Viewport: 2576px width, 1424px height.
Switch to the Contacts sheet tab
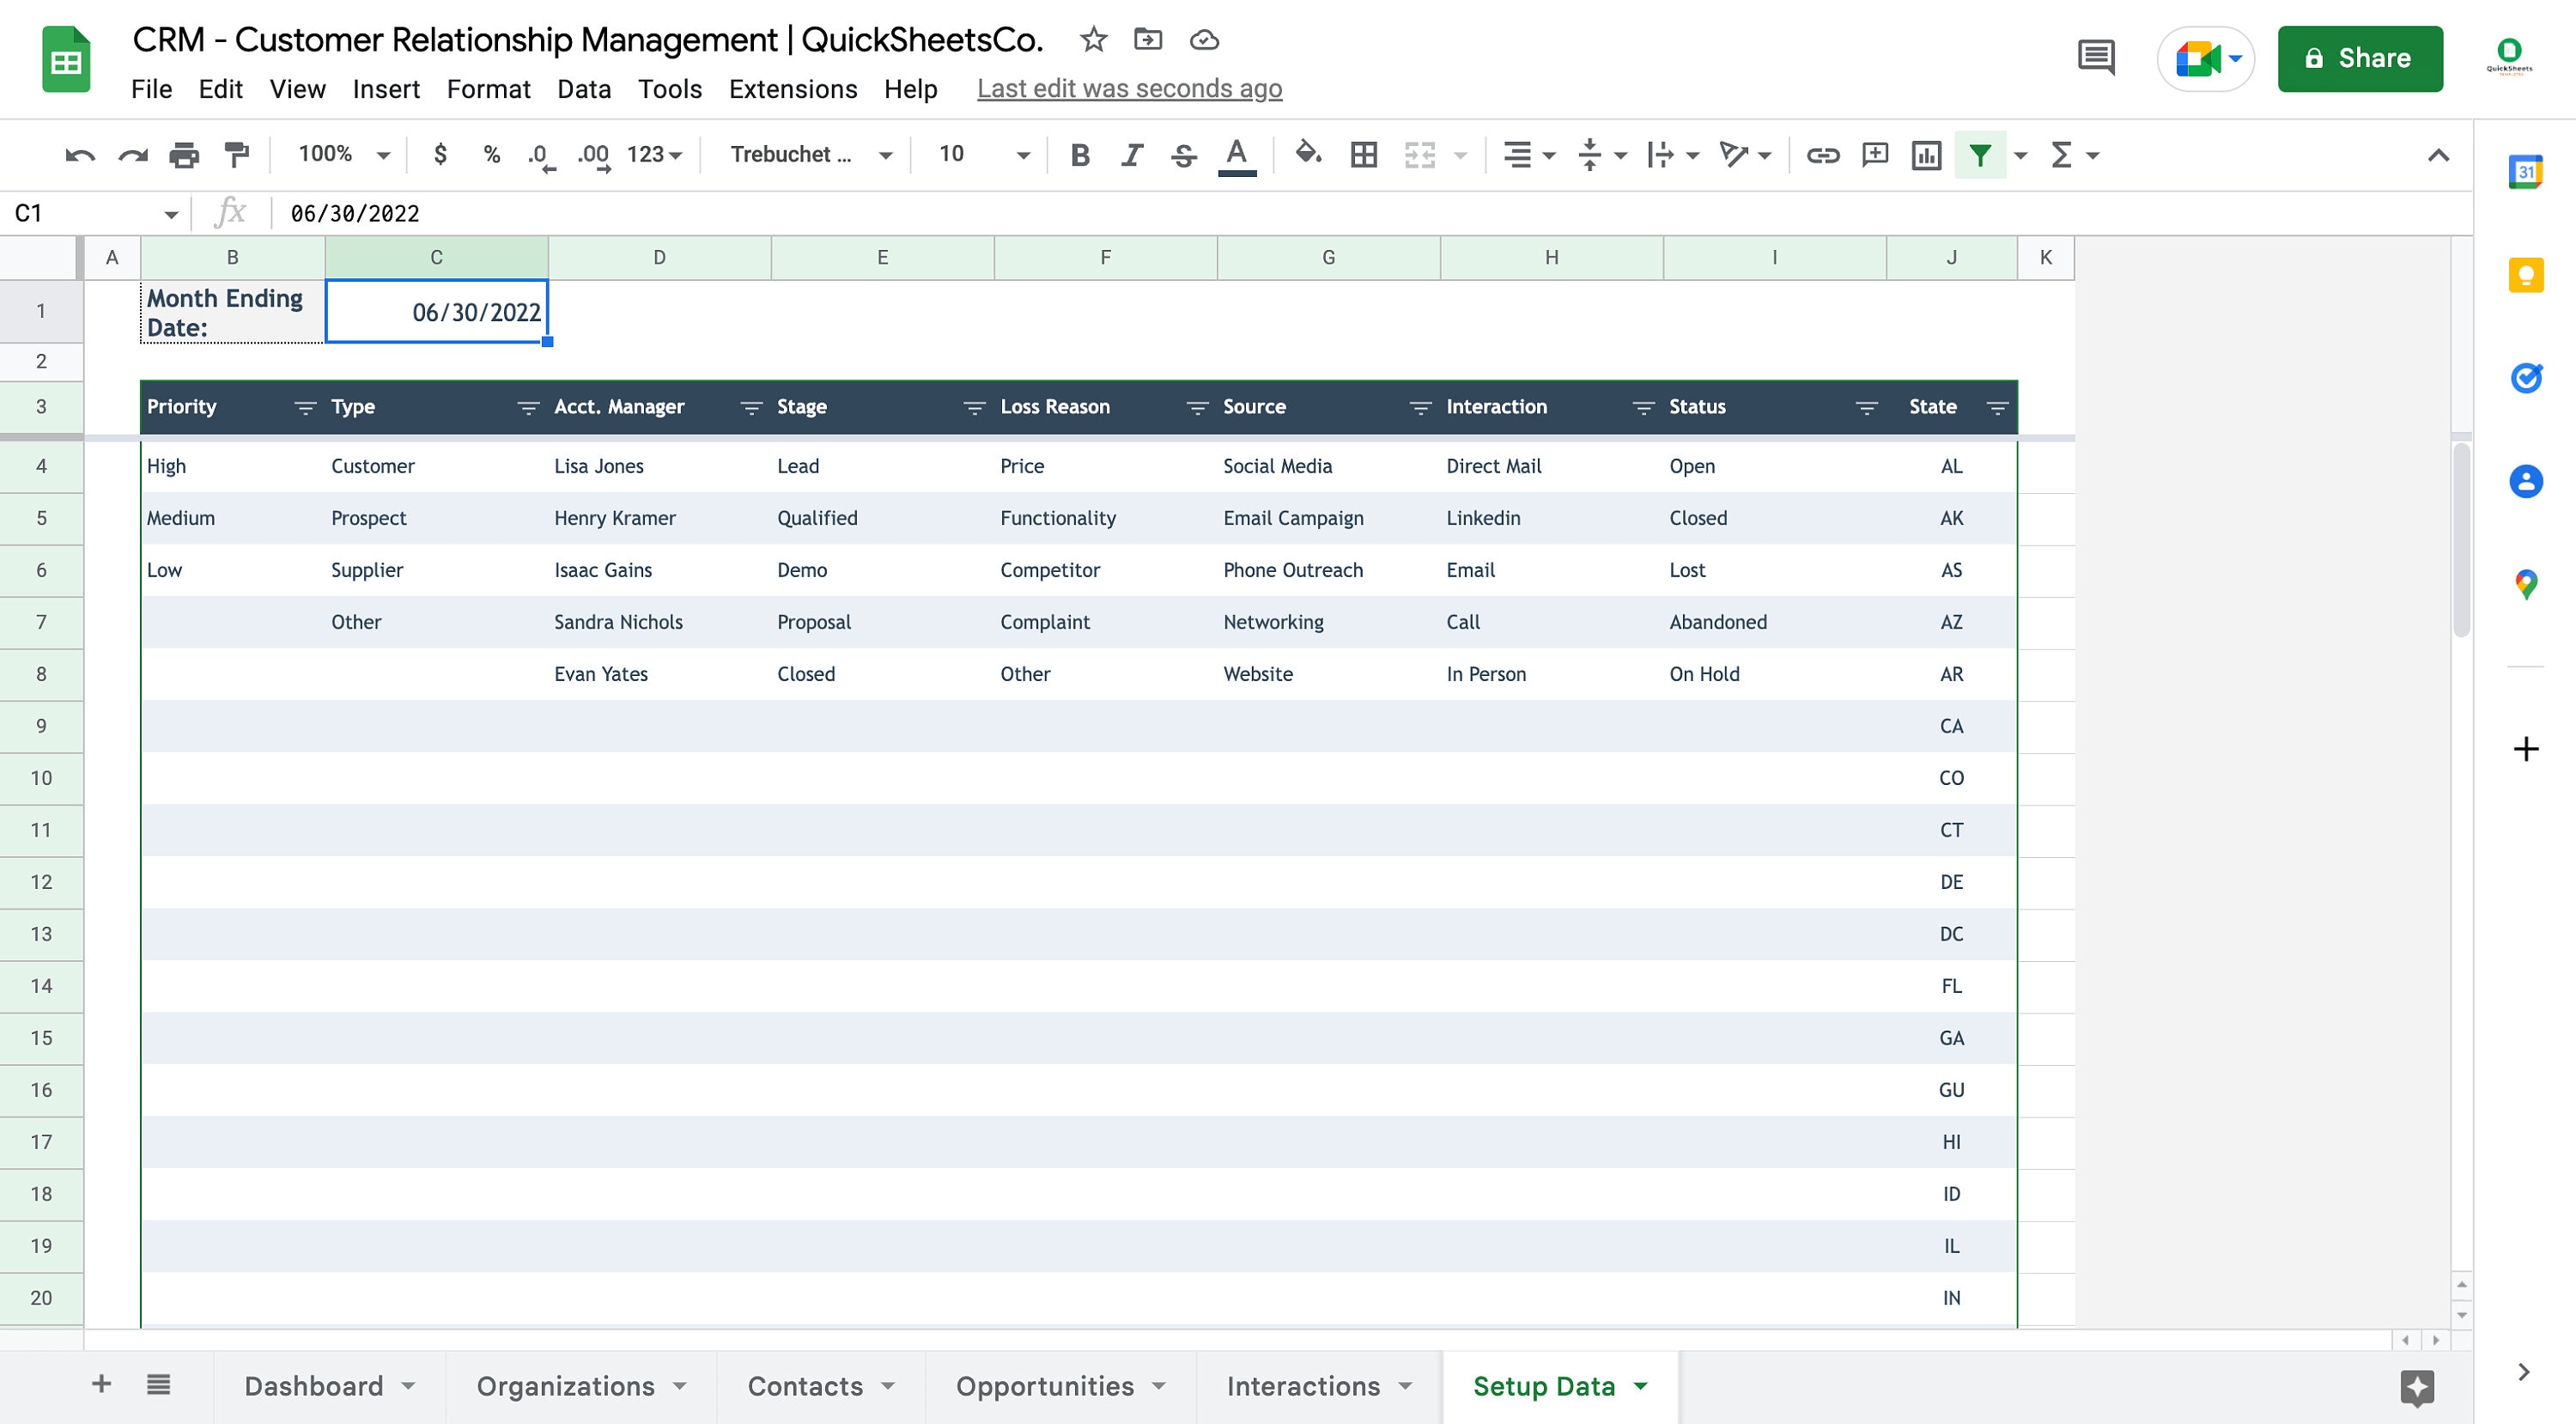pos(806,1386)
